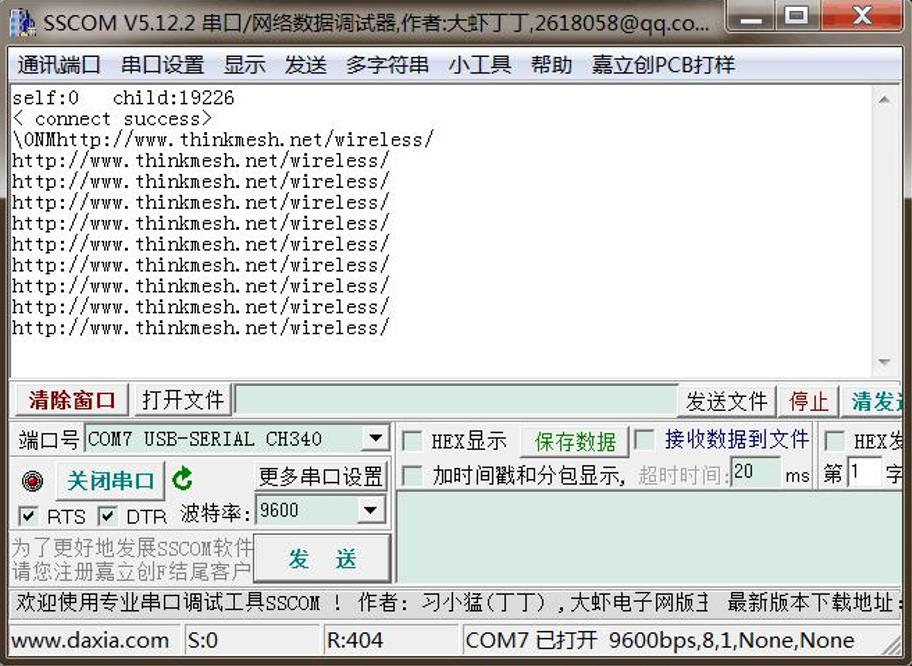Click the file path field beside 打开文件

coord(455,400)
